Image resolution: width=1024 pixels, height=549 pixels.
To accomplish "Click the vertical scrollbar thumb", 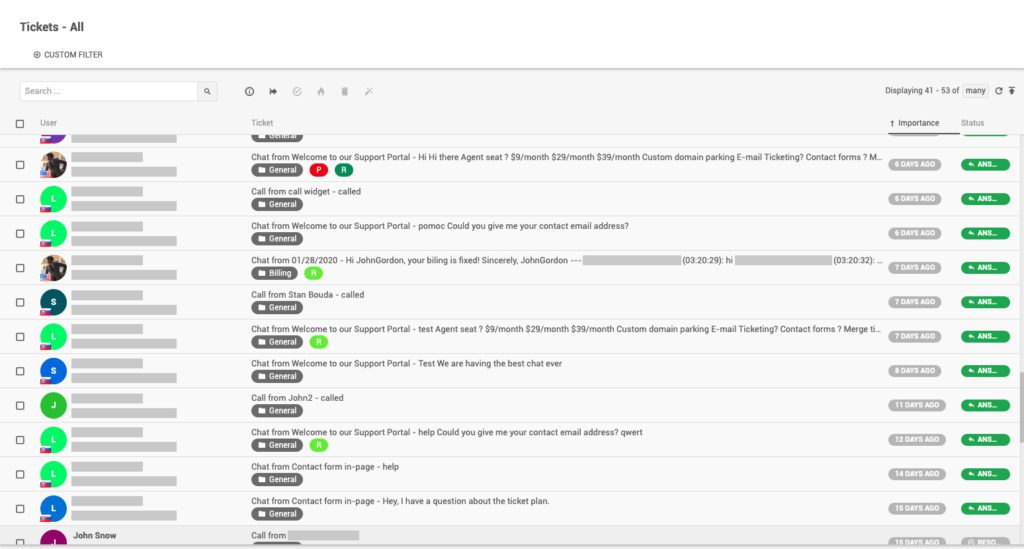I will (1021, 408).
